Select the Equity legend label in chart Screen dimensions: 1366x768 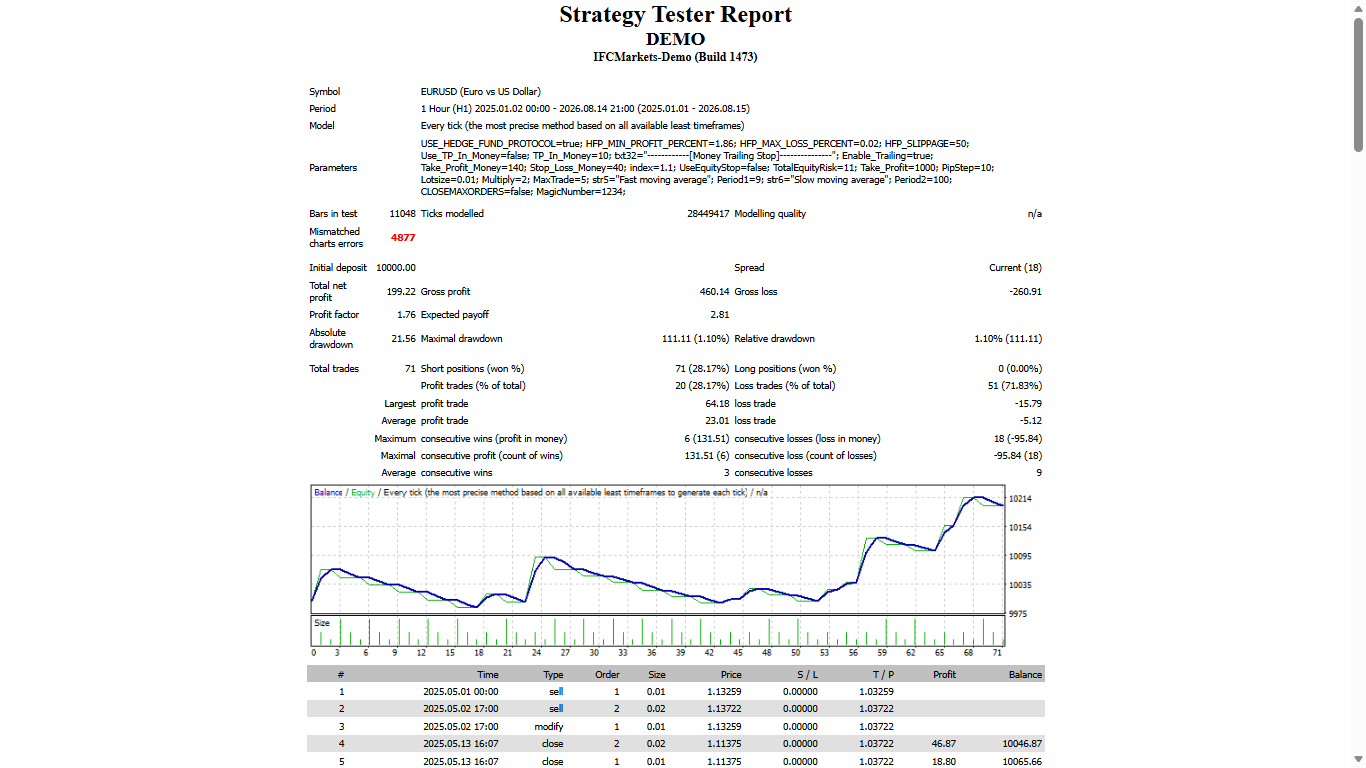pyautogui.click(x=362, y=493)
